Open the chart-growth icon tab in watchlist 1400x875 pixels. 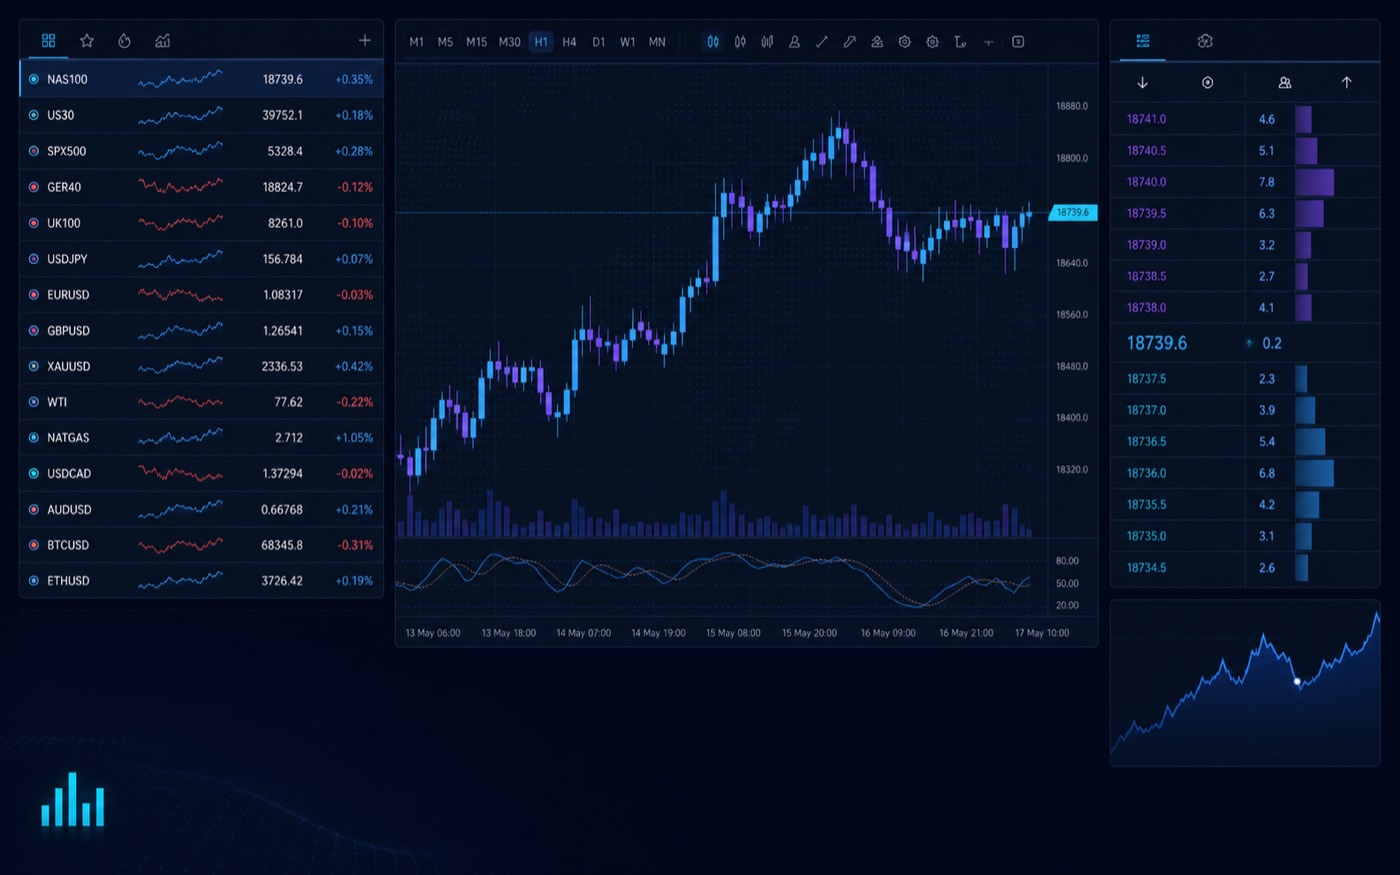point(162,41)
